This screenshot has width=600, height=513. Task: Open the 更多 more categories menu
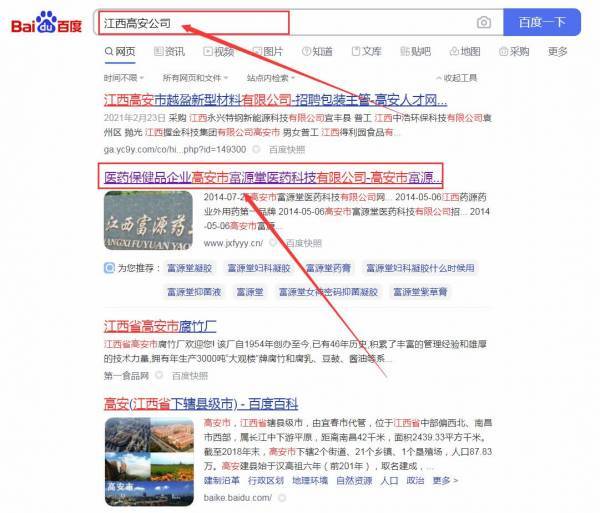point(558,52)
